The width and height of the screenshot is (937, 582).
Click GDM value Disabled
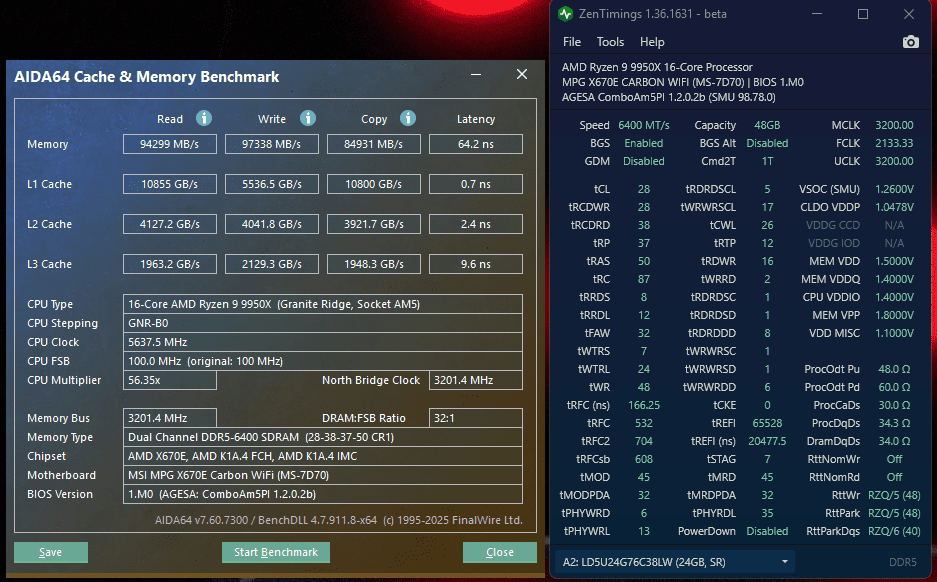coord(644,161)
